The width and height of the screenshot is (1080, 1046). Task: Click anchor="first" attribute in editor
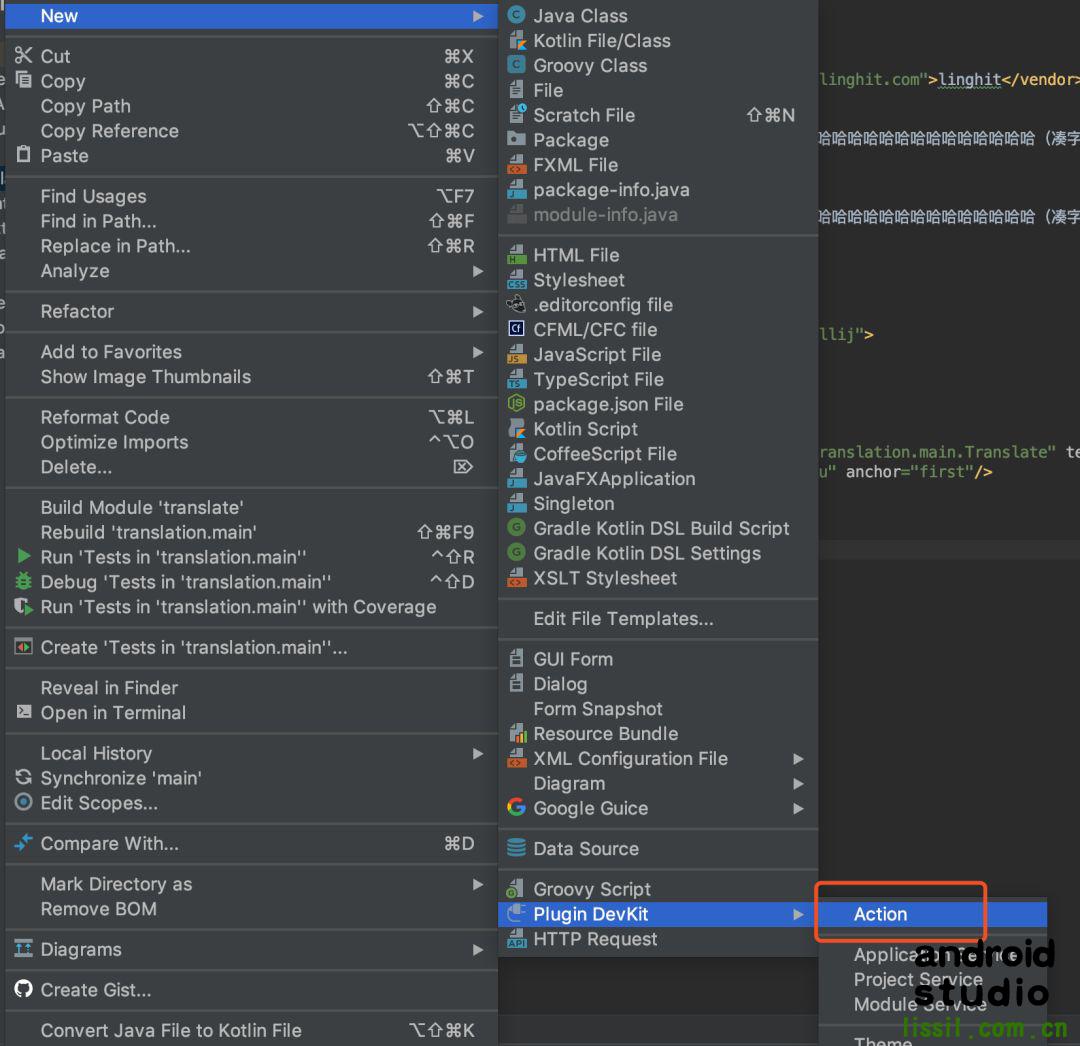tap(909, 472)
